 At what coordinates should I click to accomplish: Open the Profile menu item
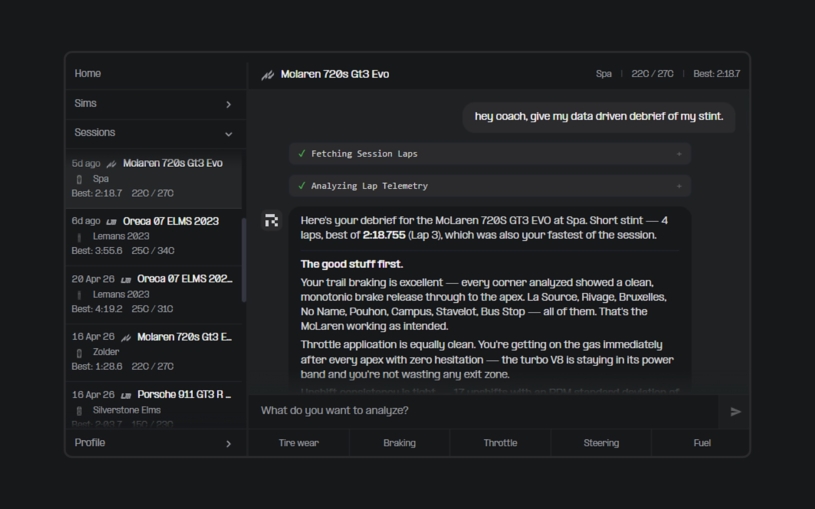tap(155, 443)
